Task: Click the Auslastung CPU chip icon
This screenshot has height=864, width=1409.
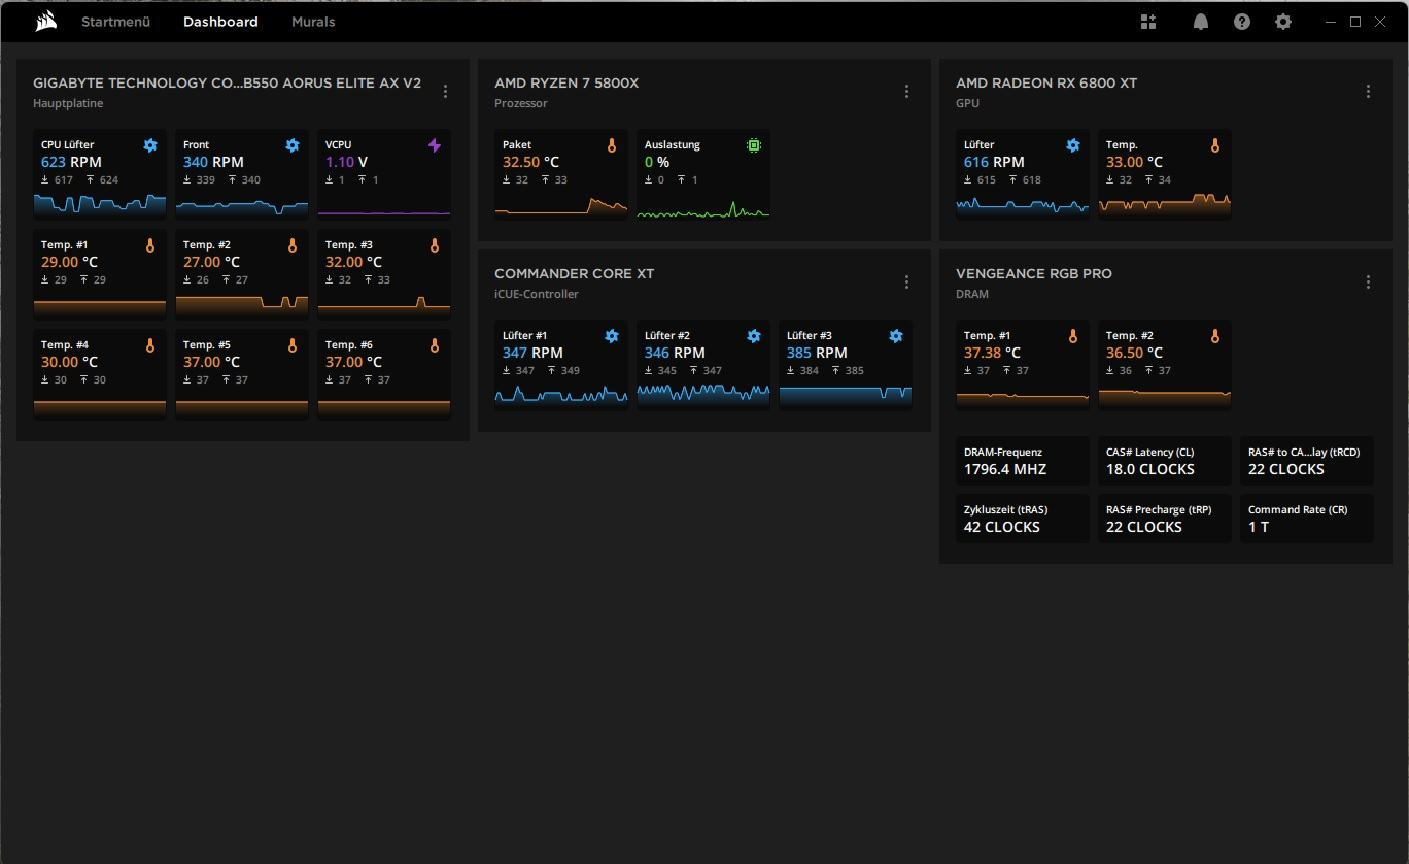Action: [754, 145]
